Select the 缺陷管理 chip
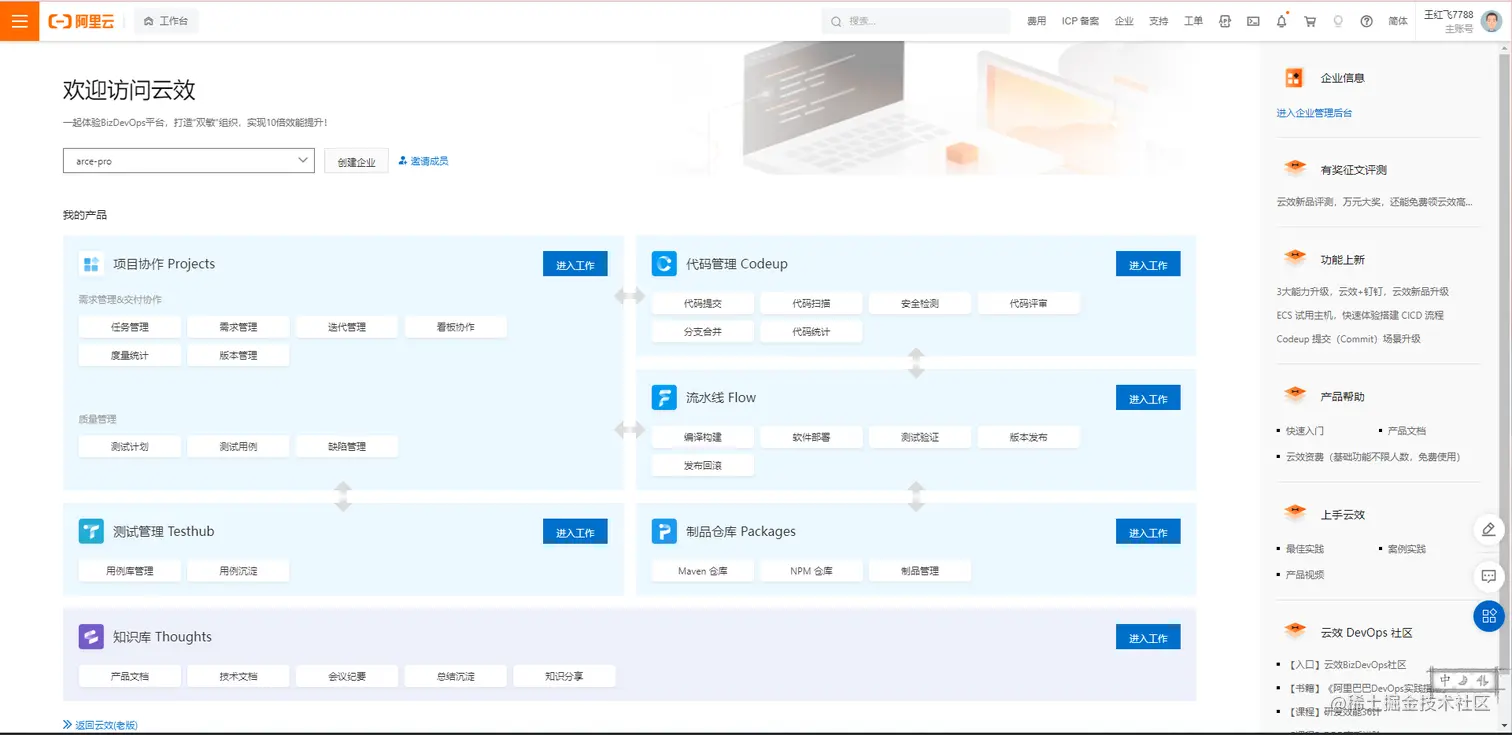 [347, 446]
